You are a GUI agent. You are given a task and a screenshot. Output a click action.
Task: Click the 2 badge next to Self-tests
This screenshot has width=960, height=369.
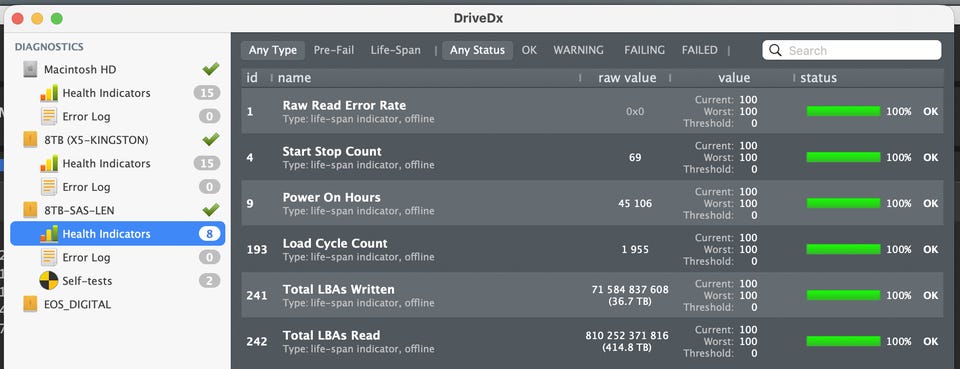coord(209,281)
